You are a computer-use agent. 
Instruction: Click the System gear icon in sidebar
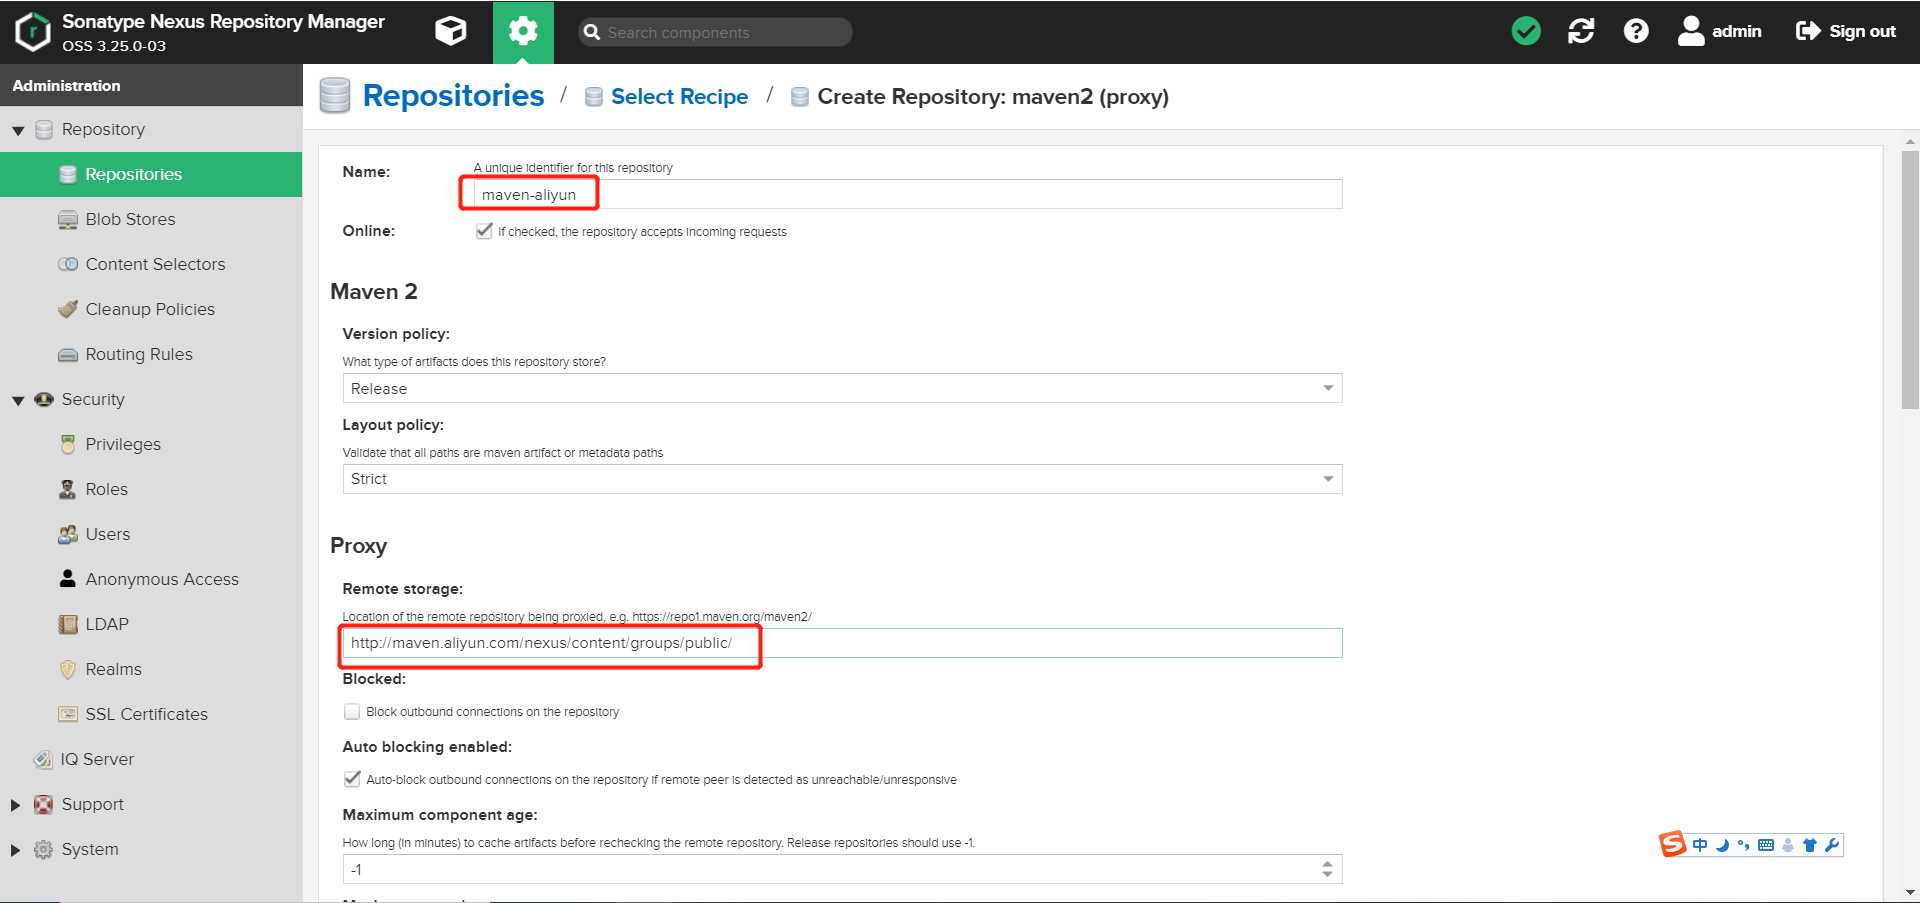point(43,849)
